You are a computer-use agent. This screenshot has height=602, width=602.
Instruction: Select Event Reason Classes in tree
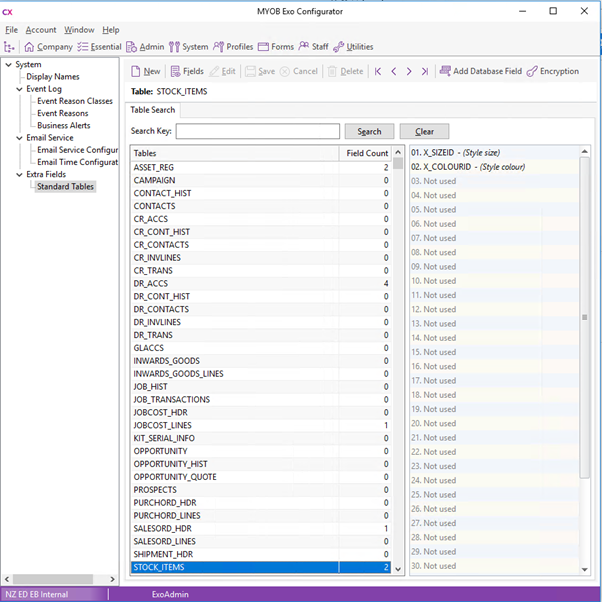tap(75, 101)
